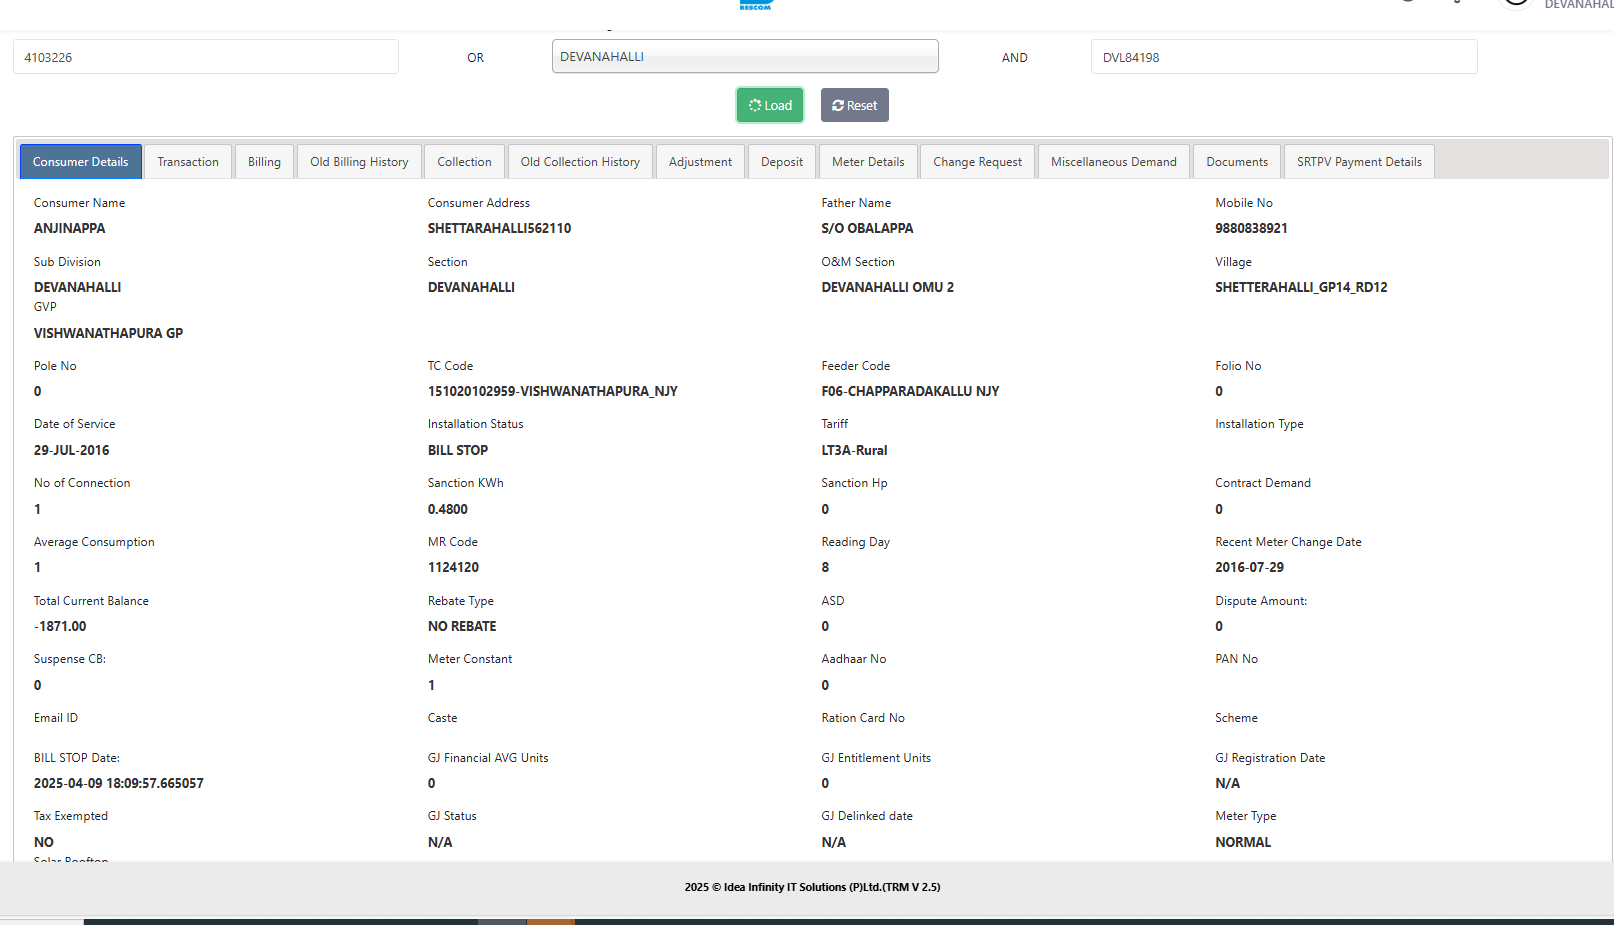Click the PAN No label
Viewport: 1614px width, 925px height.
click(1237, 659)
